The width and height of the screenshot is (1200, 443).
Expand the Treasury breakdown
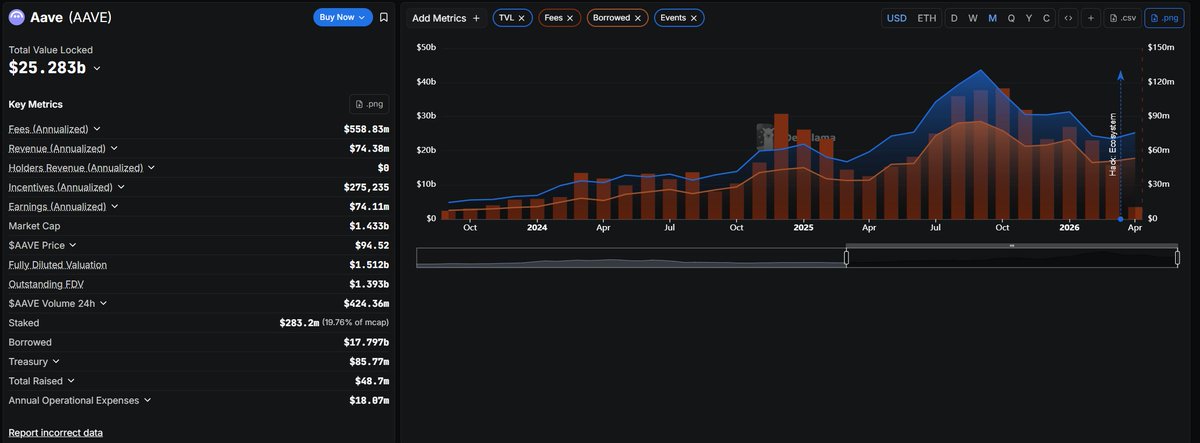click(56, 362)
